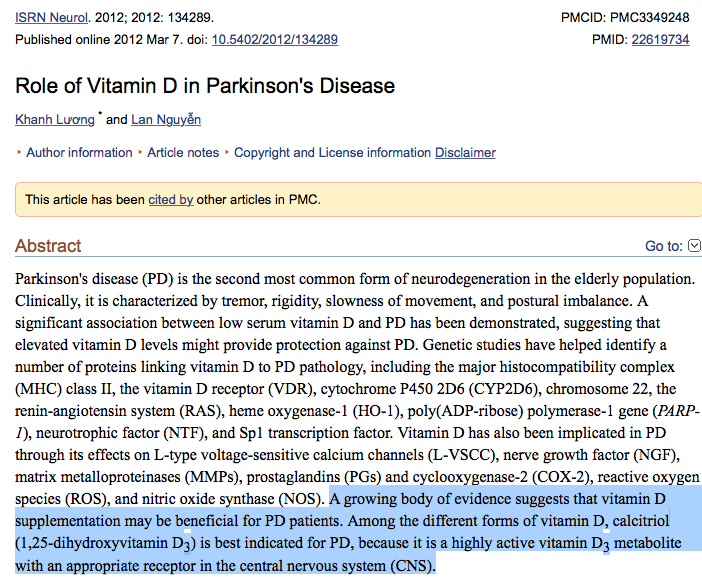Open the Disclaimer link
The height and width of the screenshot is (581, 702).
tap(465, 153)
